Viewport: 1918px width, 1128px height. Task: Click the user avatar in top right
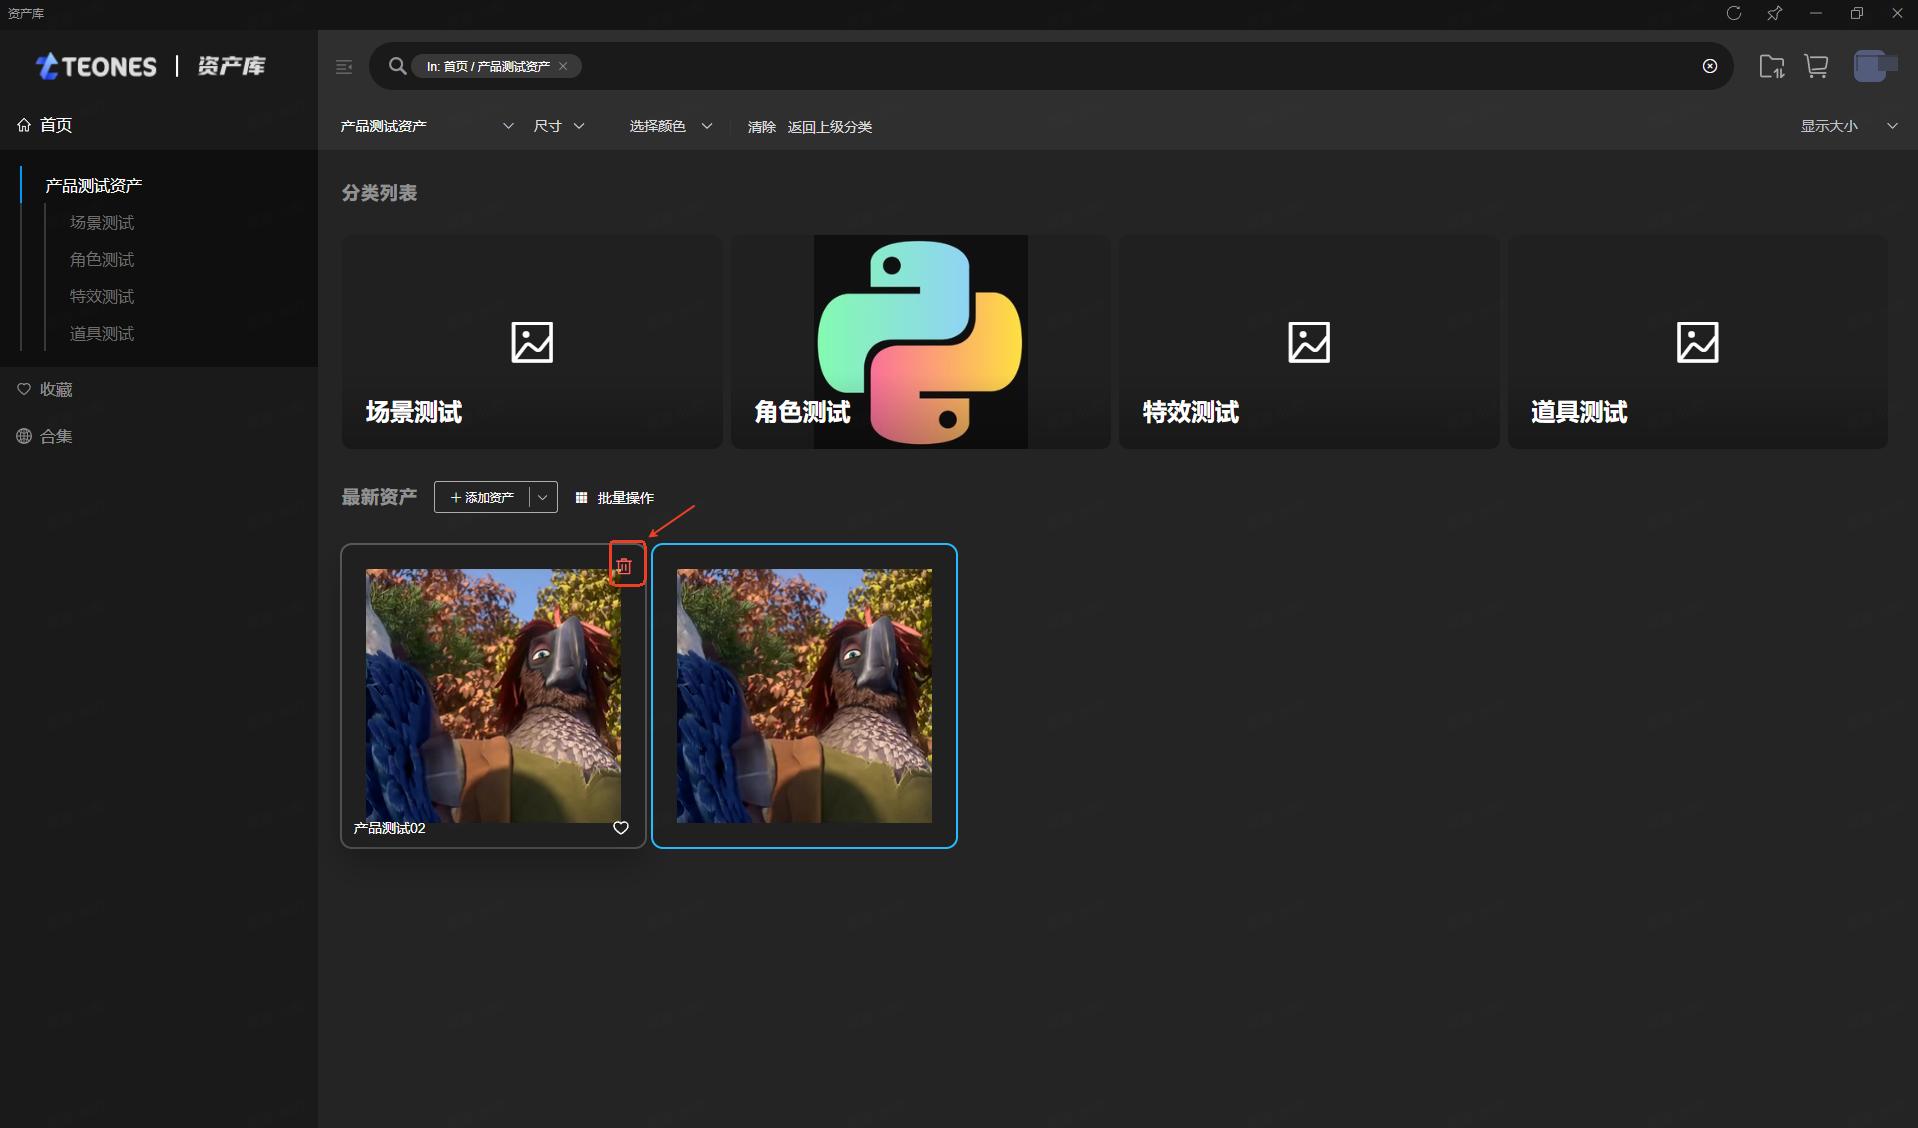[1871, 66]
